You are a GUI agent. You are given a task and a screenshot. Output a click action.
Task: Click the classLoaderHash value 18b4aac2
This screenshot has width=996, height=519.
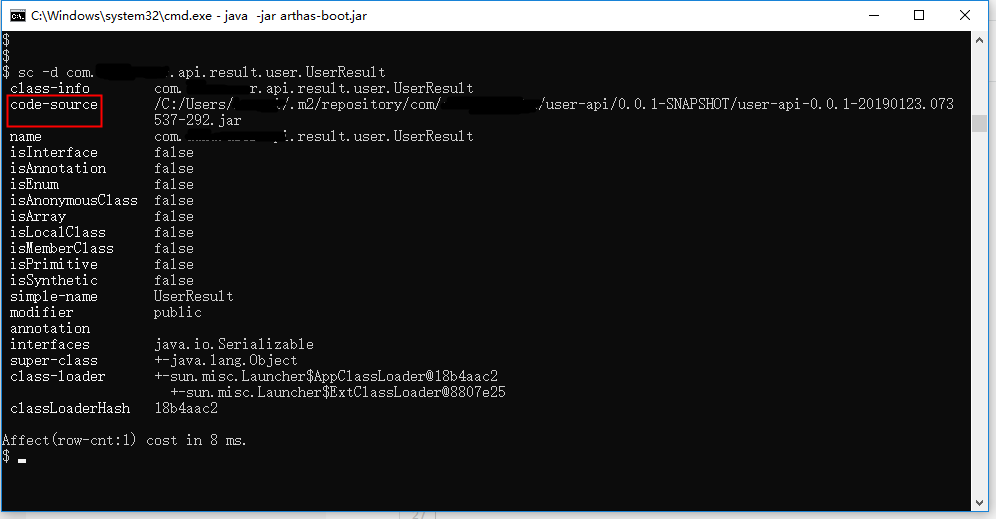tap(186, 408)
